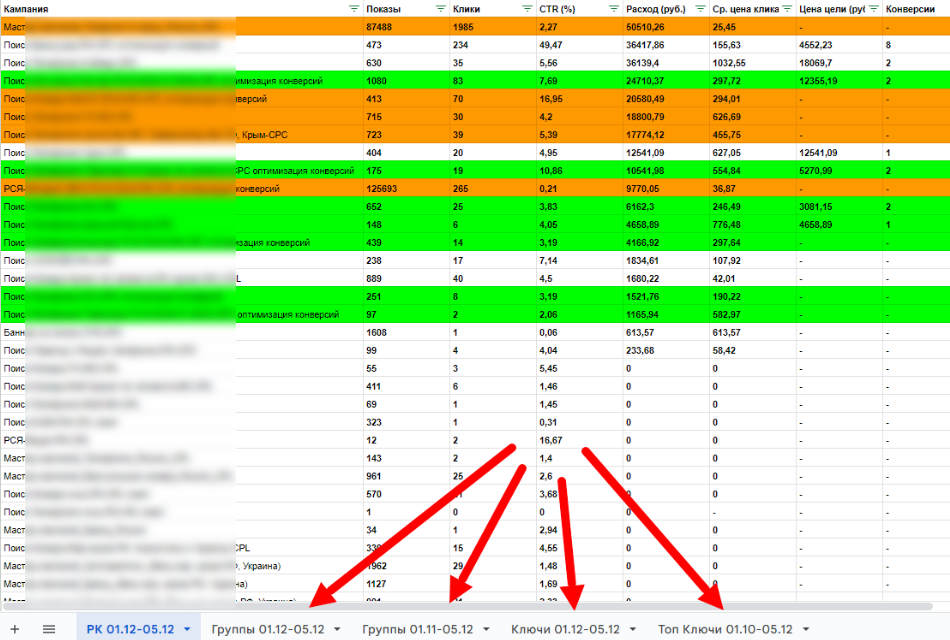Open the Цена цели column filter
The width and height of the screenshot is (950, 640).
(x=873, y=8)
